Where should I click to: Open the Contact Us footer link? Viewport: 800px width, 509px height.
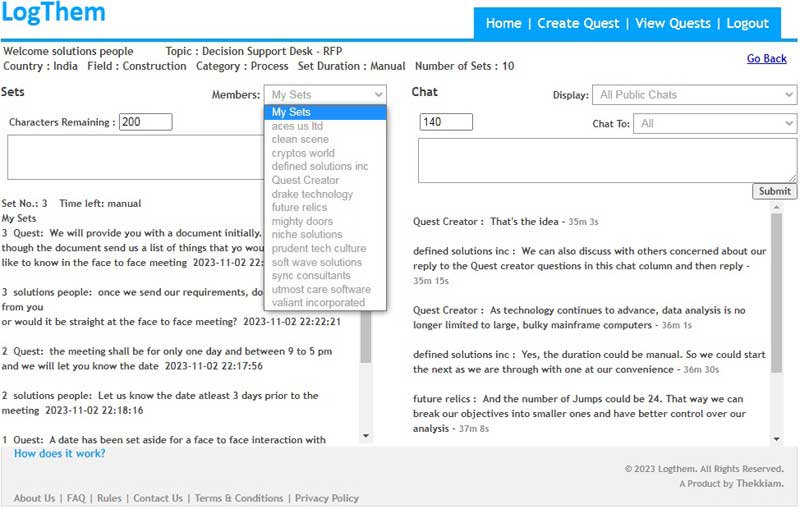tap(158, 498)
